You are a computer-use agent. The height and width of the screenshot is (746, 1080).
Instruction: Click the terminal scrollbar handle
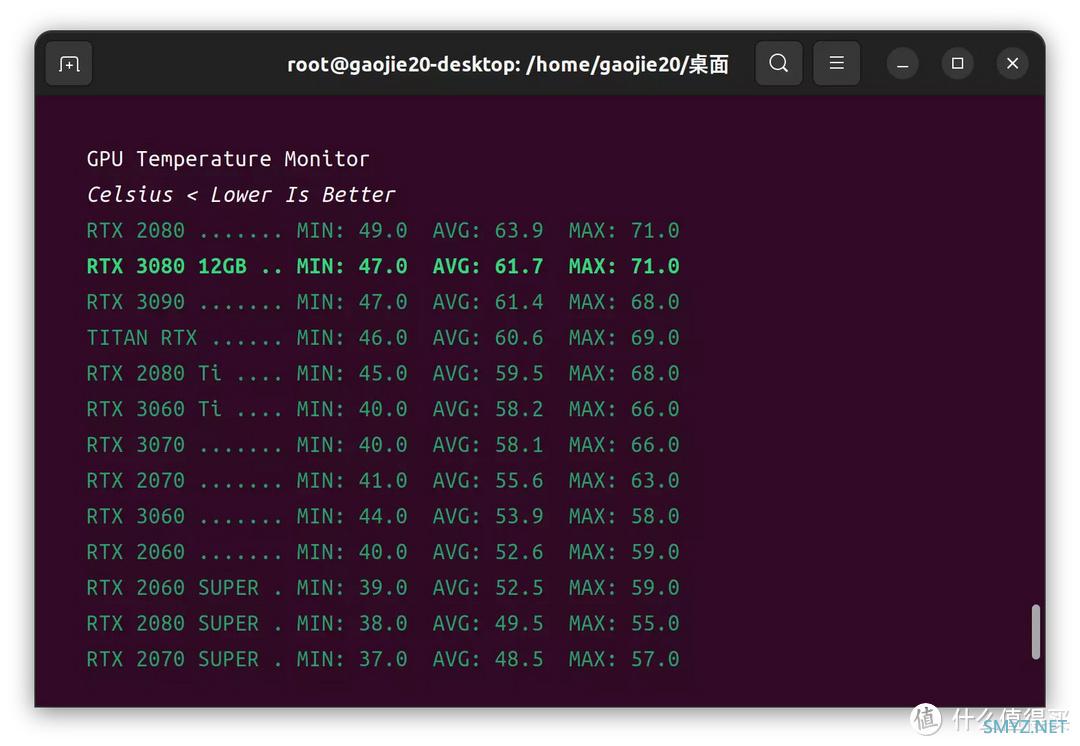coord(1035,632)
